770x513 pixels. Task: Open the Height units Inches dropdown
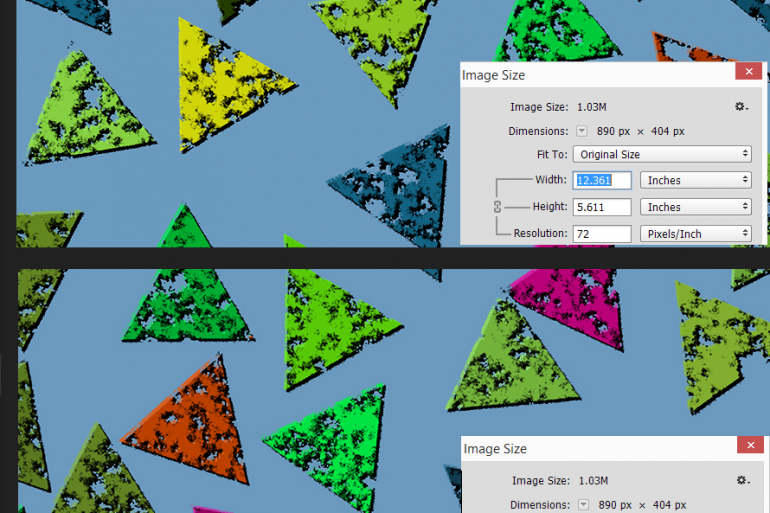695,207
